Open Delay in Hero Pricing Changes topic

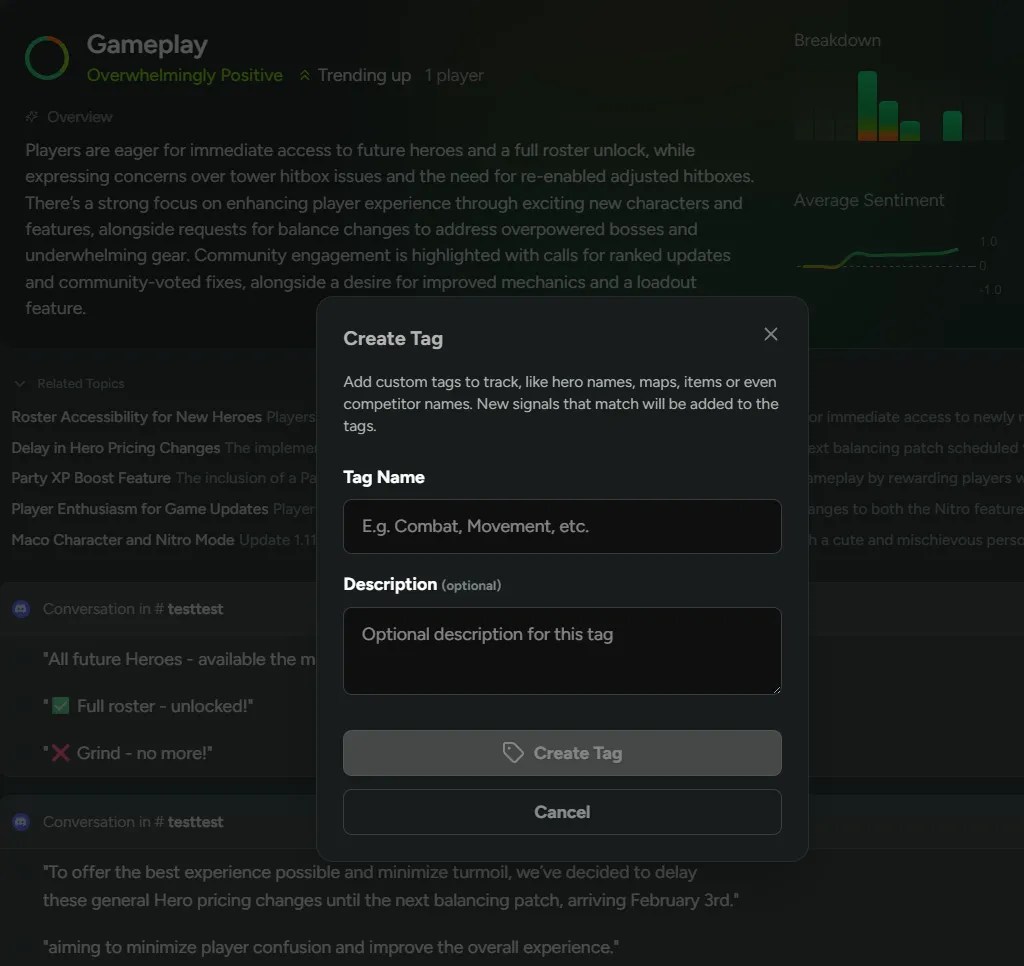(x=116, y=448)
